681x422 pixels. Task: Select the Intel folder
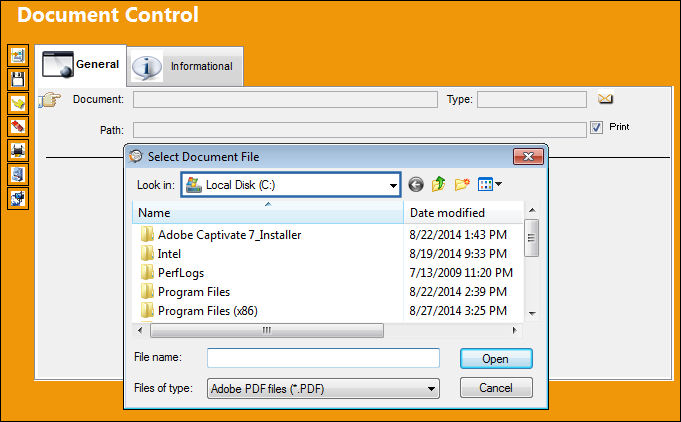pos(161,254)
